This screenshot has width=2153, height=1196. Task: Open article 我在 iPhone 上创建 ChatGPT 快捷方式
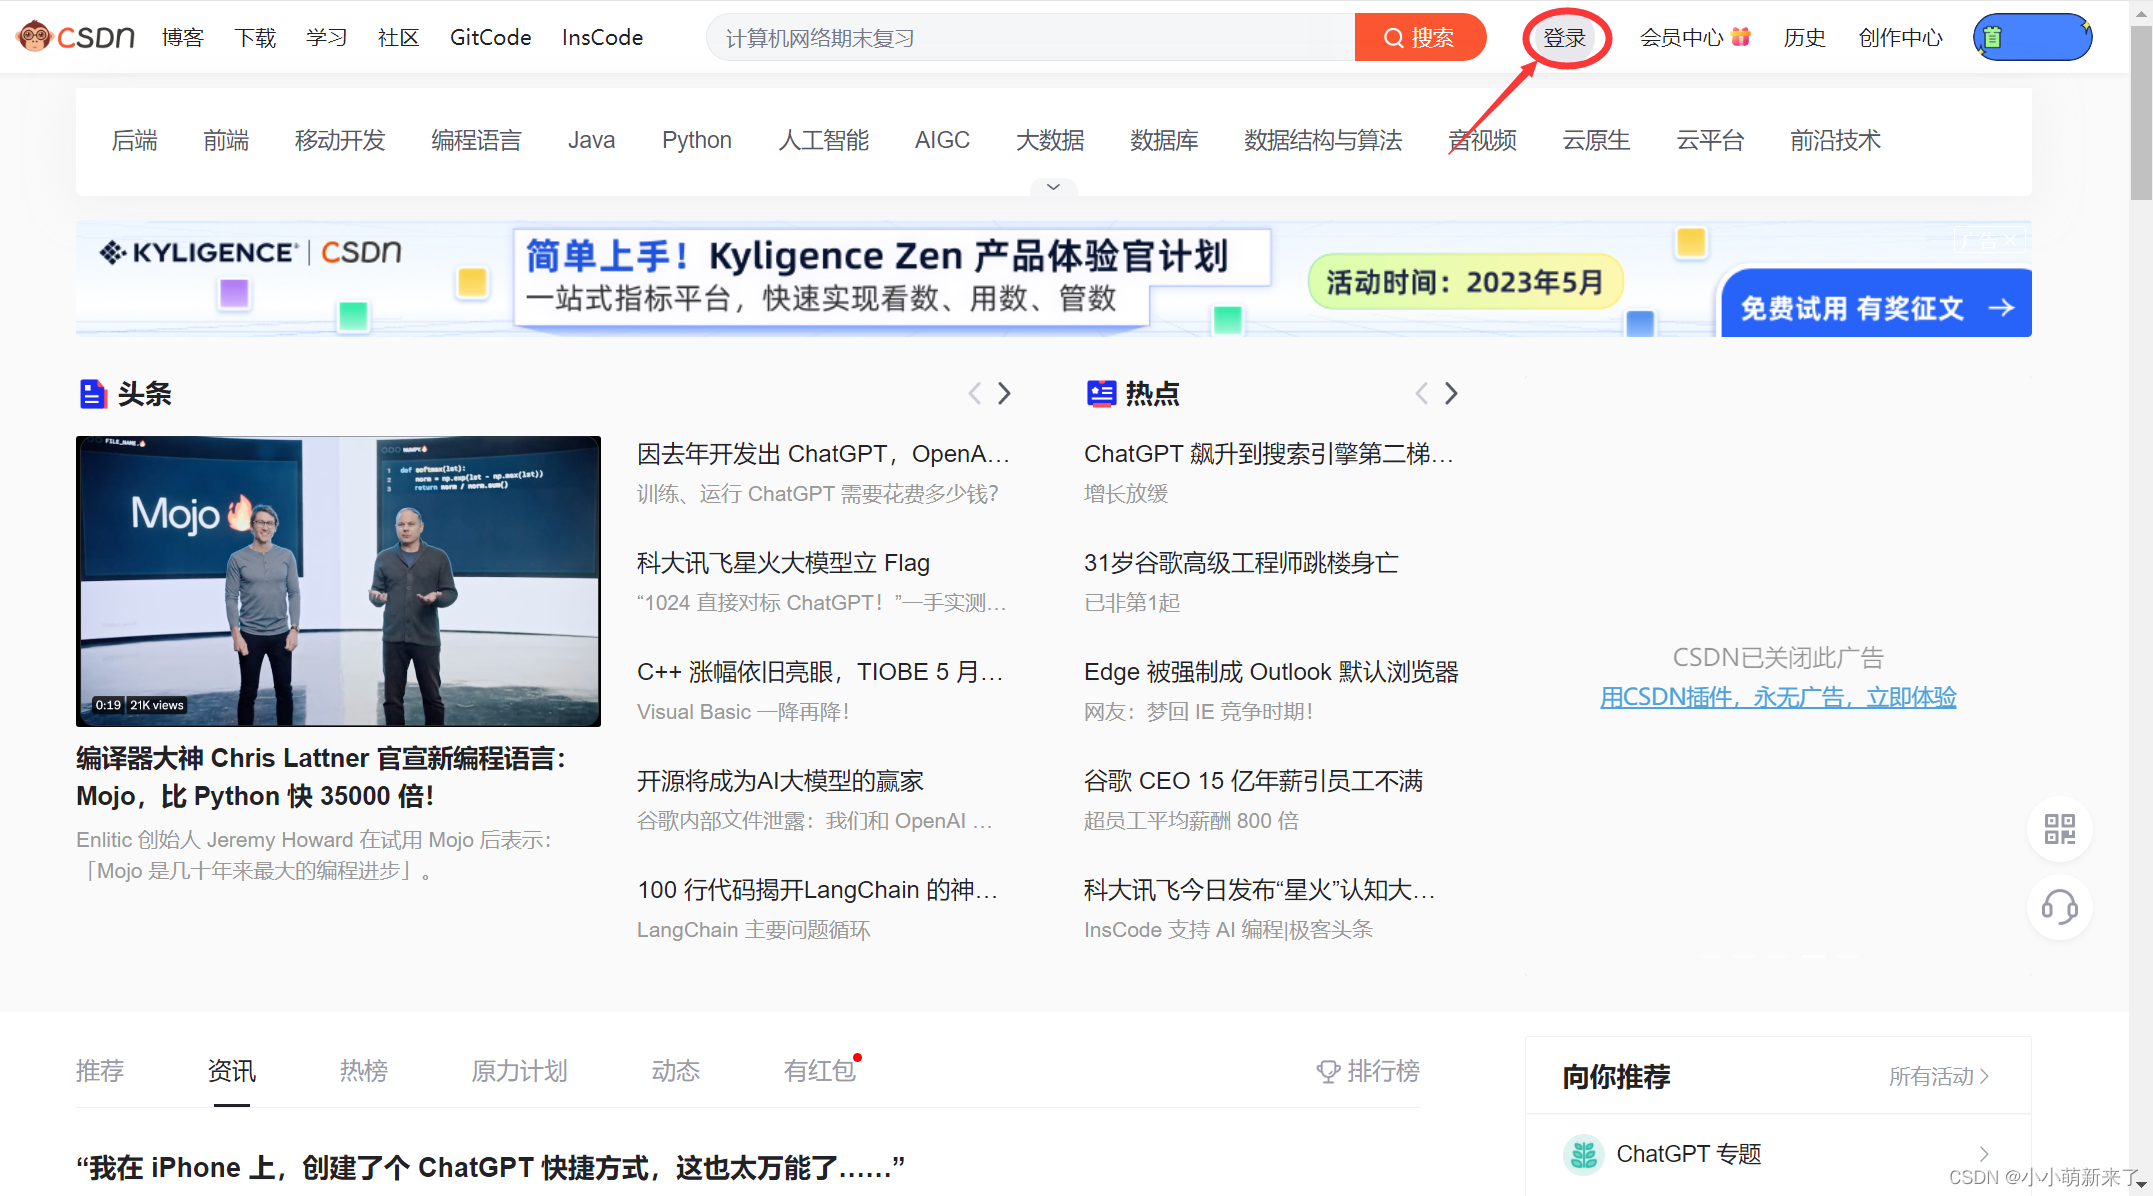pyautogui.click(x=491, y=1168)
